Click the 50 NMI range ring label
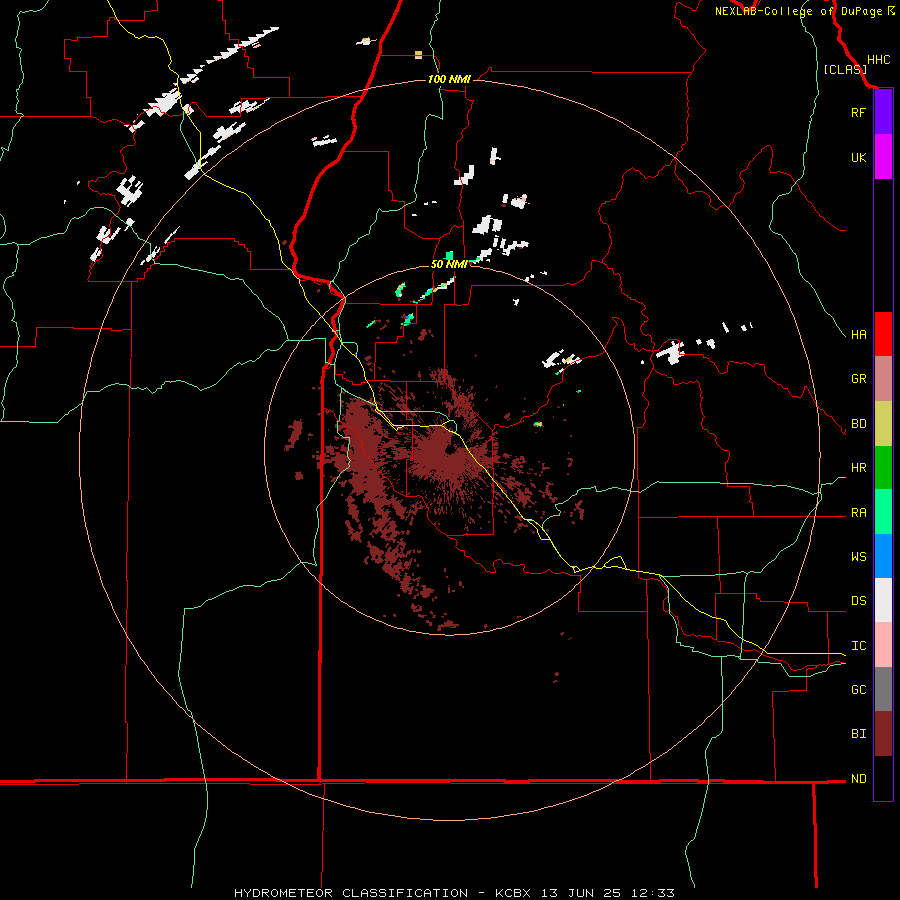This screenshot has height=900, width=900. pyautogui.click(x=449, y=264)
